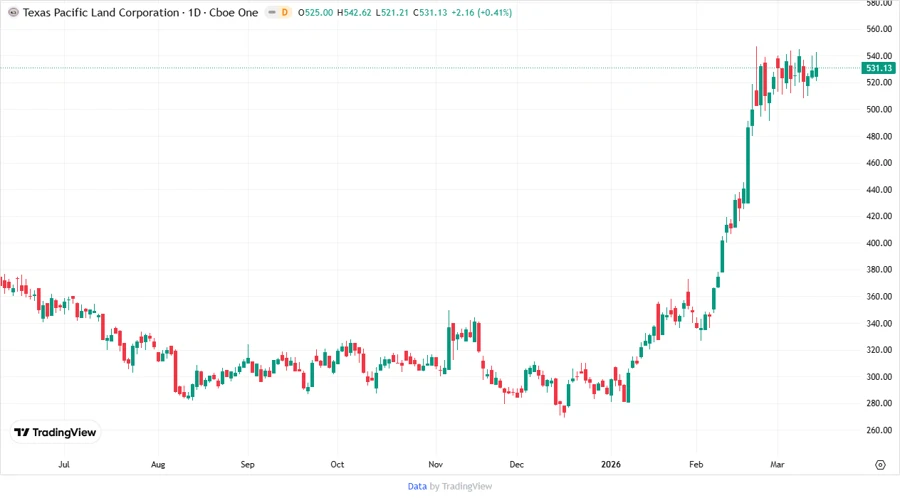Click the open value O525.00

(x=315, y=12)
